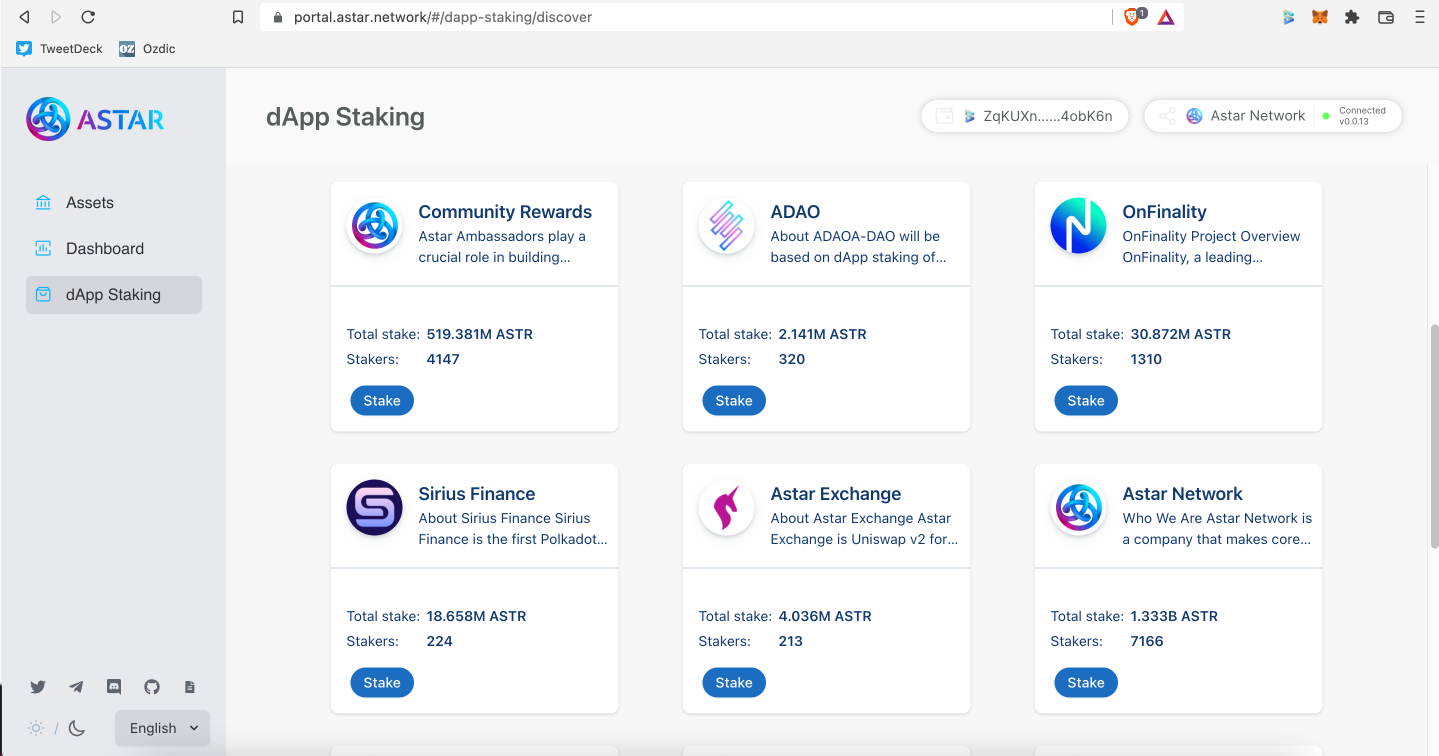Select total stake 2.141M ASTR text
The height and width of the screenshot is (756, 1439).
tap(823, 334)
